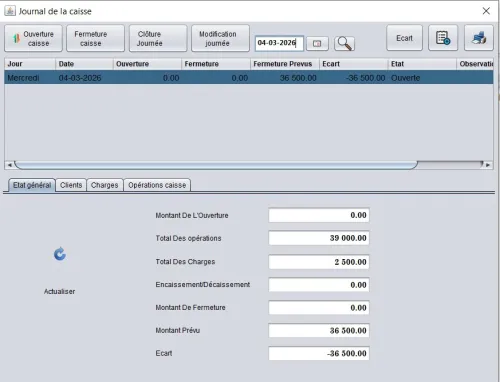Click the scrollbar right arrow
Viewport: 500px width, 382px height.
pos(488,165)
